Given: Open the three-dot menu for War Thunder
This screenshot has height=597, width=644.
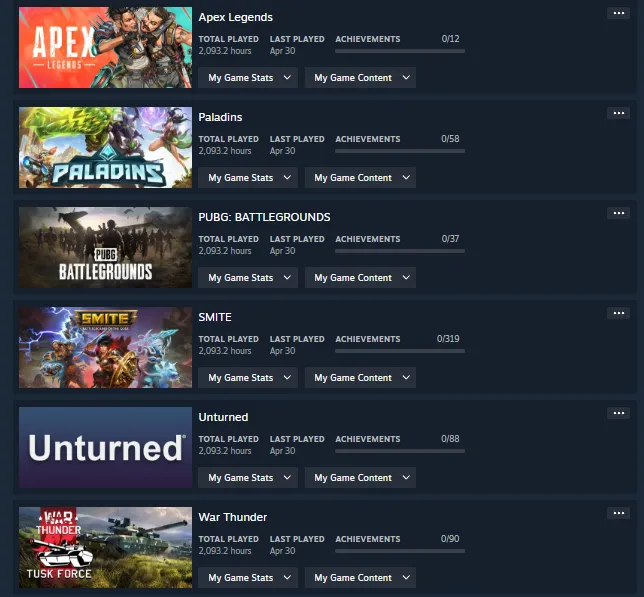Looking at the screenshot, I should [x=618, y=513].
